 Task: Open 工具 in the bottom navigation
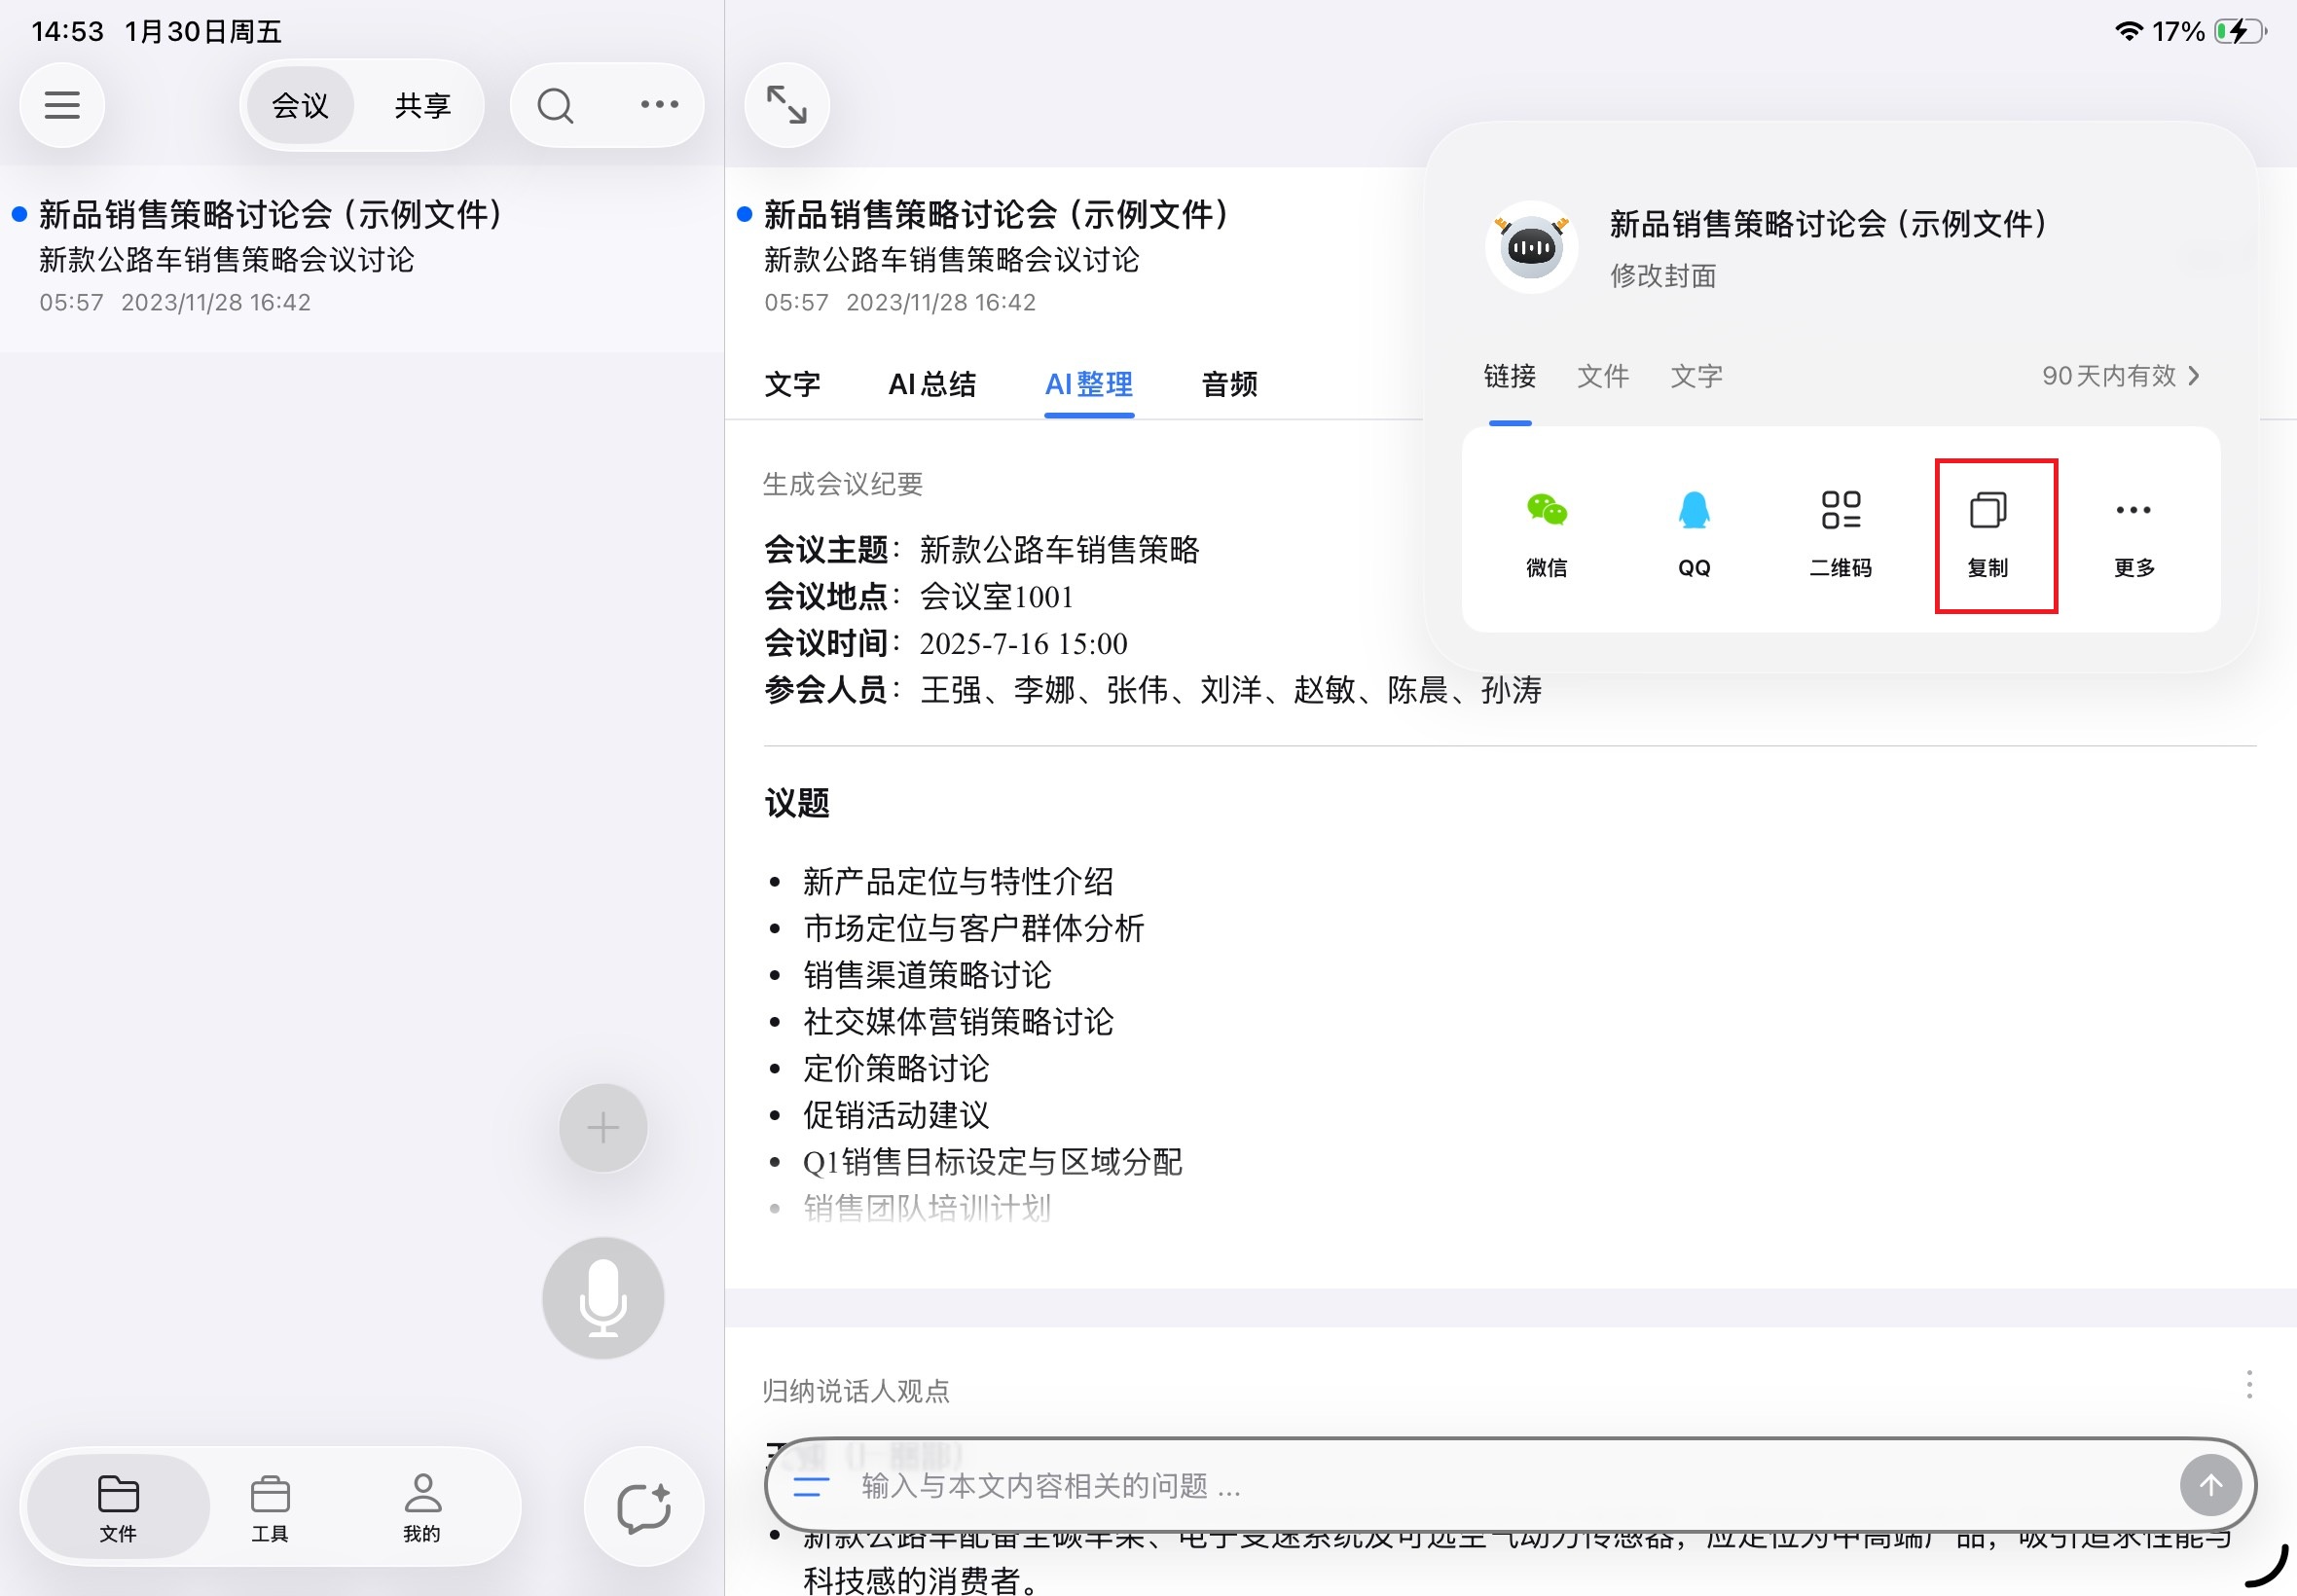(270, 1505)
